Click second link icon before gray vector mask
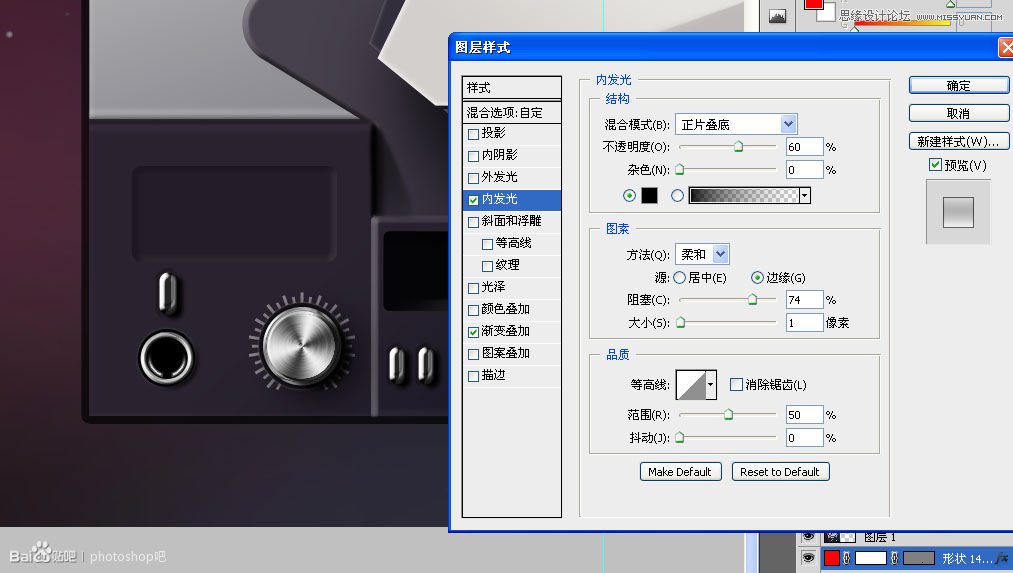 (895, 558)
